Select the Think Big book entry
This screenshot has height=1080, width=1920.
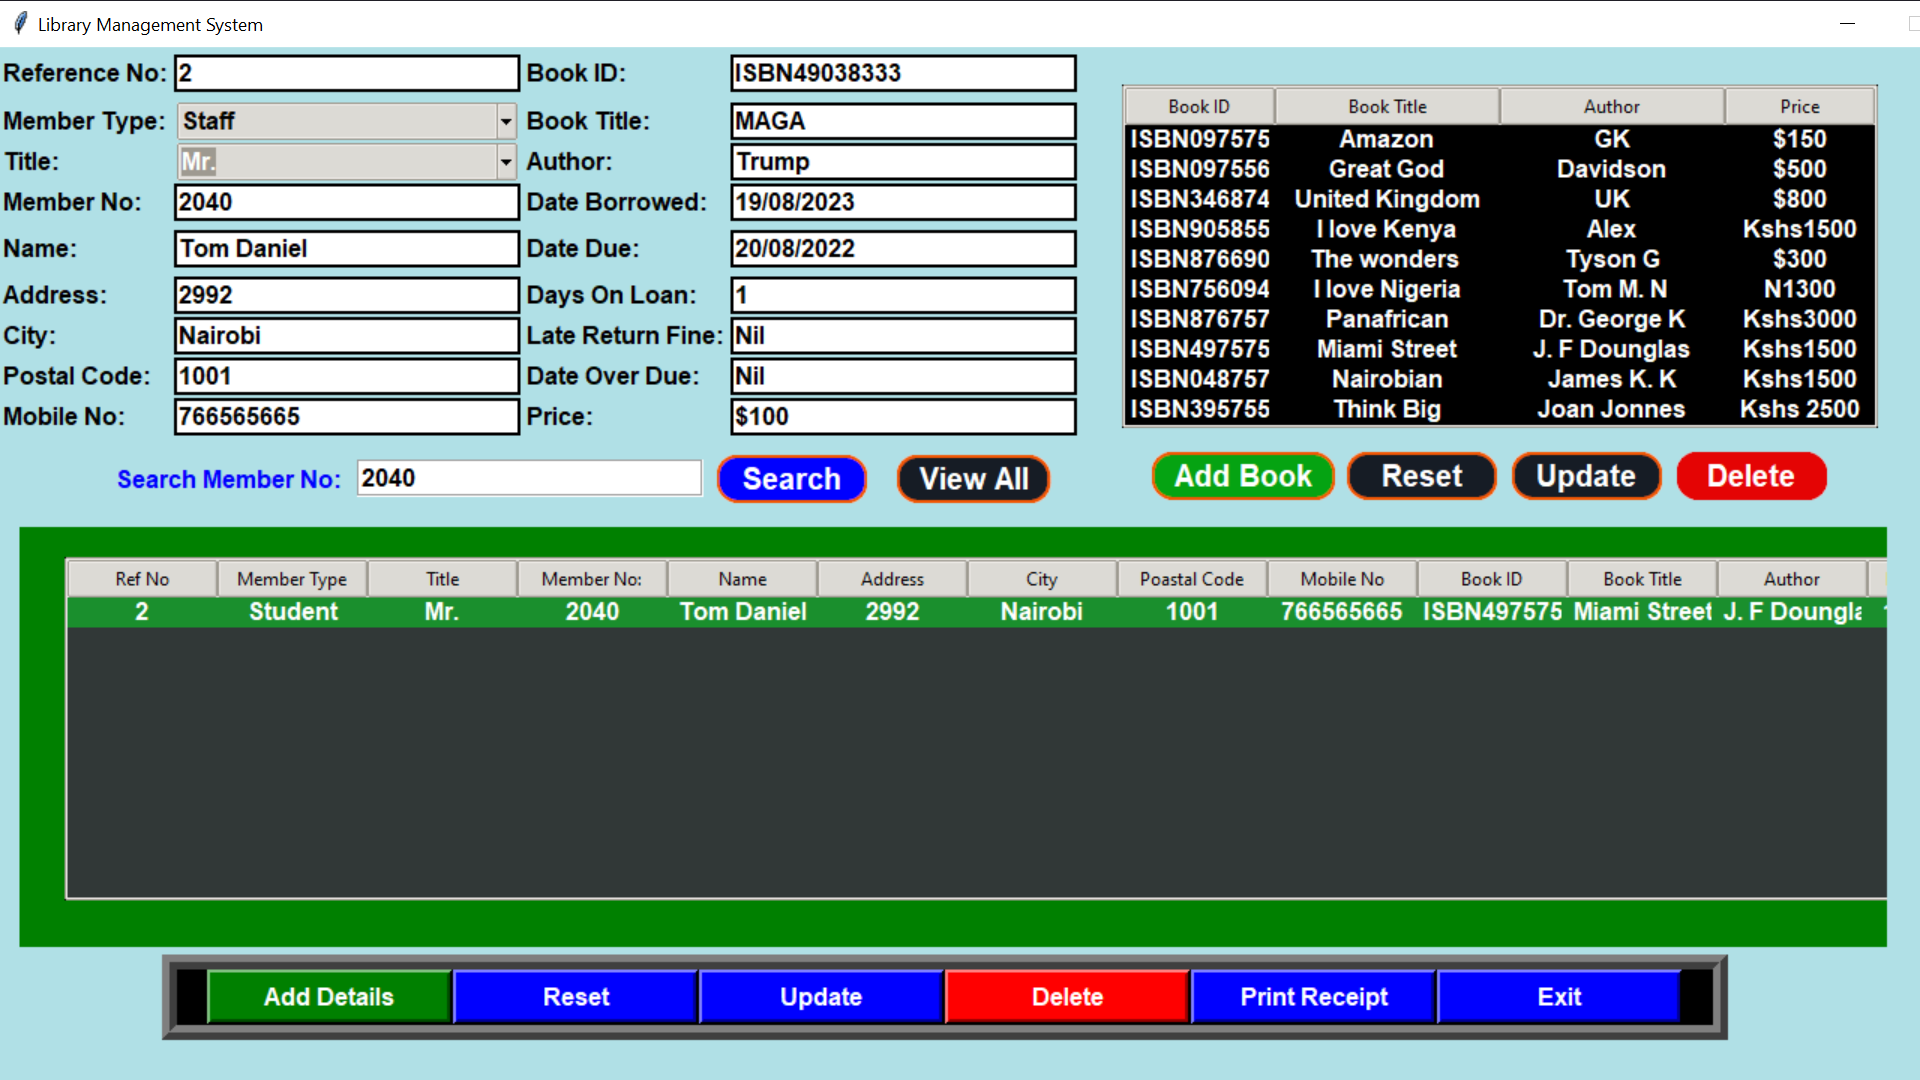click(x=1386, y=409)
